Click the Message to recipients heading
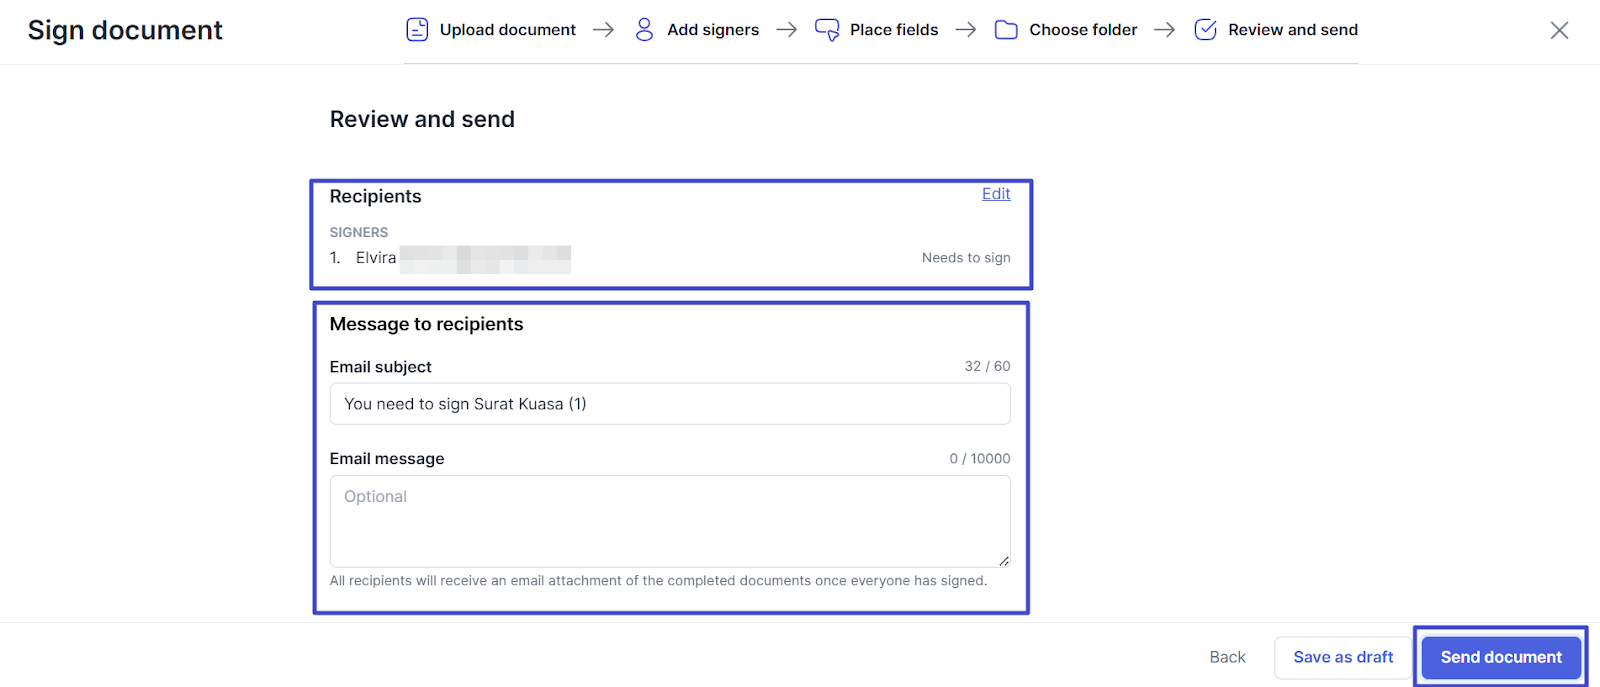Screen dimensions: 1600x687 [x=426, y=324]
